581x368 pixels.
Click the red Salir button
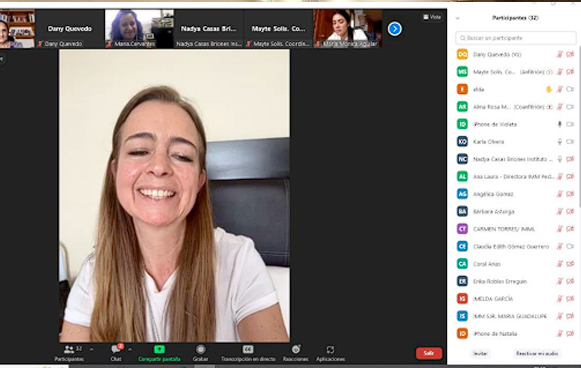(429, 353)
